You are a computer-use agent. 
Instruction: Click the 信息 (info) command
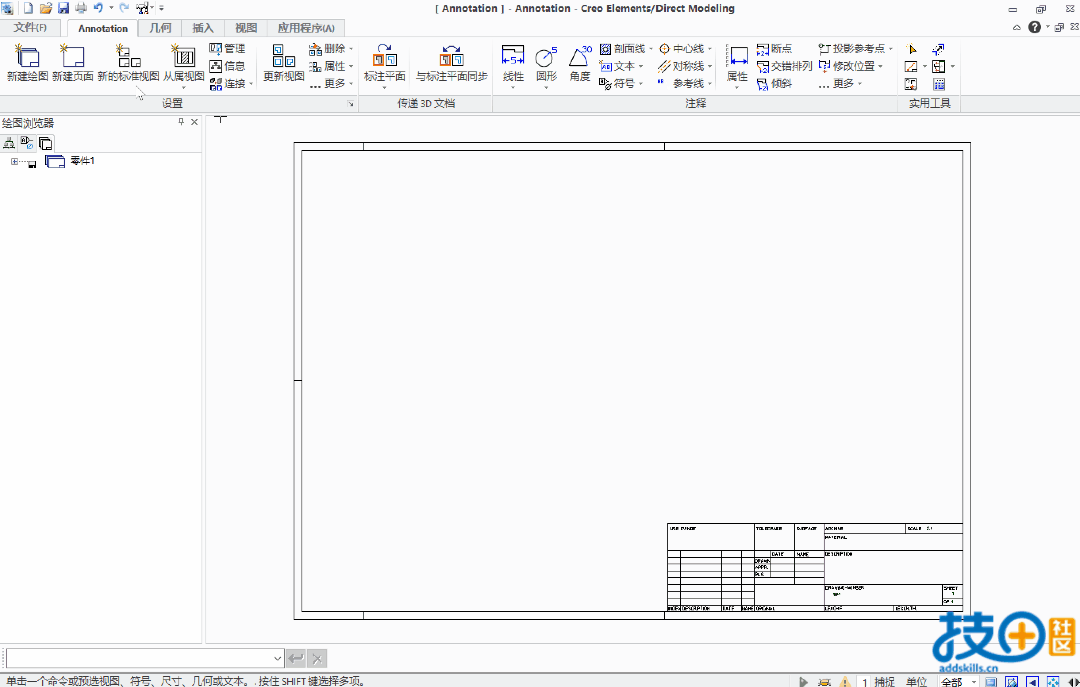227,66
